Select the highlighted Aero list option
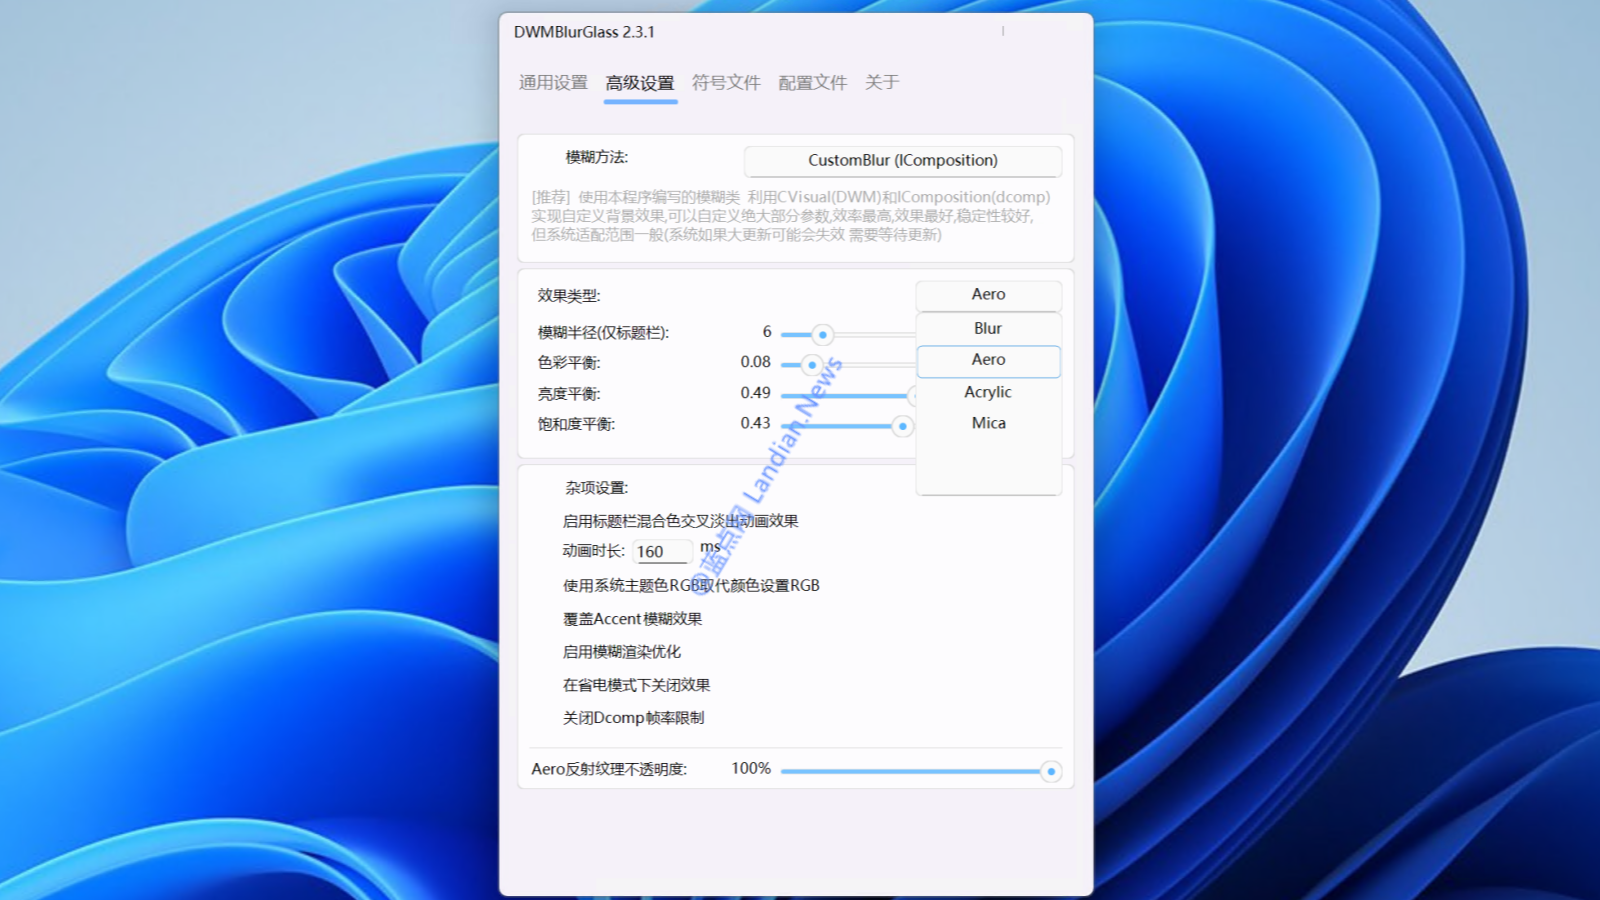 tap(988, 360)
